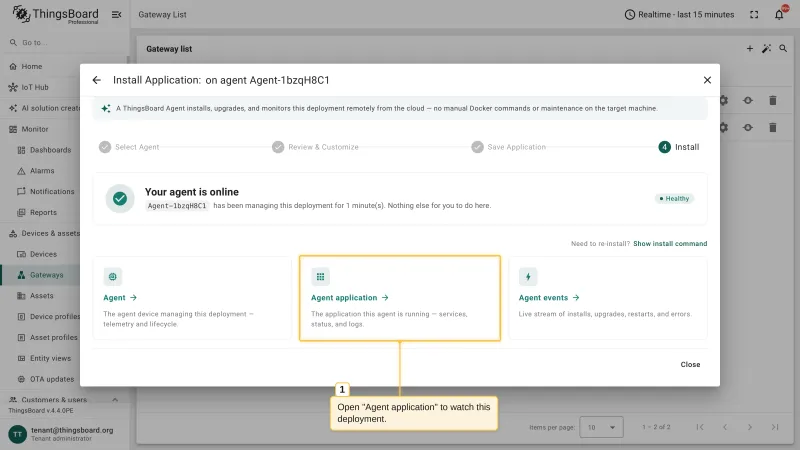
Task: Open the Agent events card
Action: (x=608, y=298)
